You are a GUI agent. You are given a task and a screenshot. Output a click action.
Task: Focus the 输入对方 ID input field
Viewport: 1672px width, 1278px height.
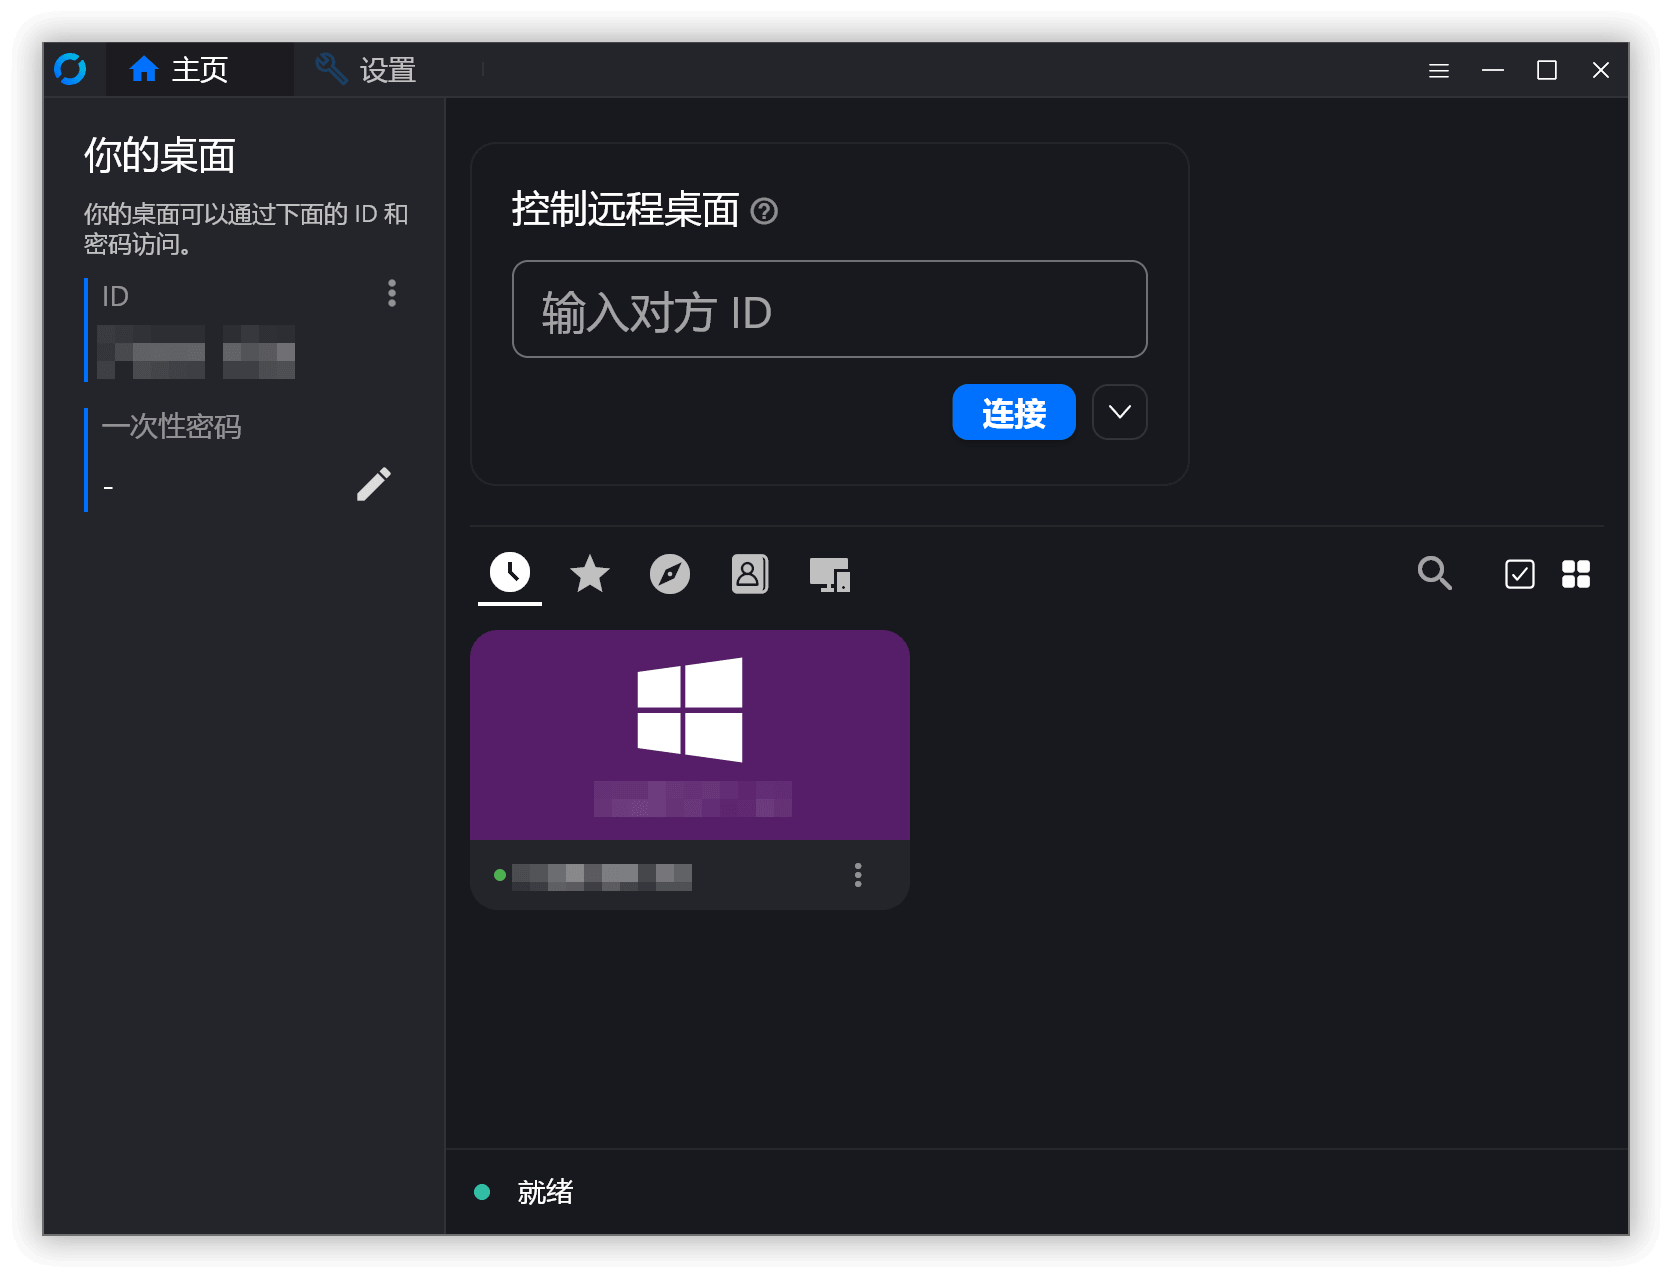pyautogui.click(x=829, y=309)
